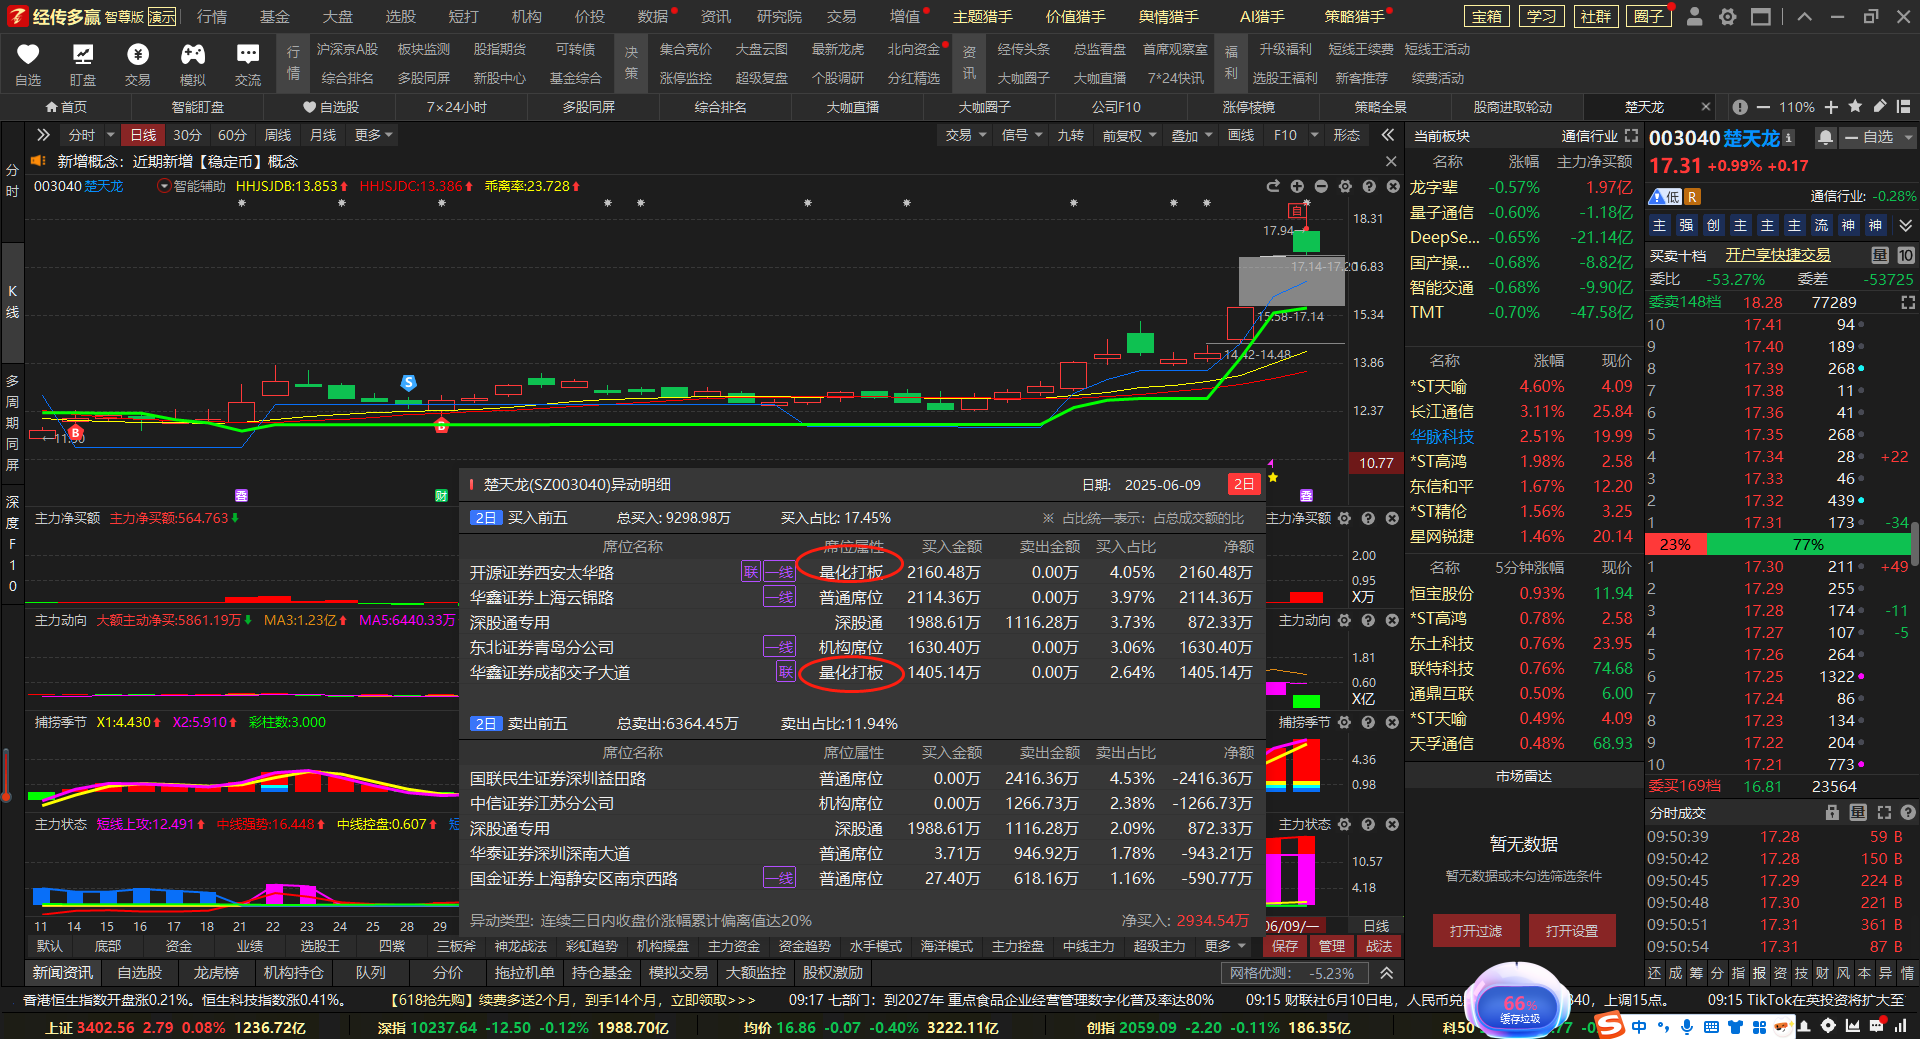Click the 宝箱 button
This screenshot has height=1039, width=1920.
tap(1487, 16)
